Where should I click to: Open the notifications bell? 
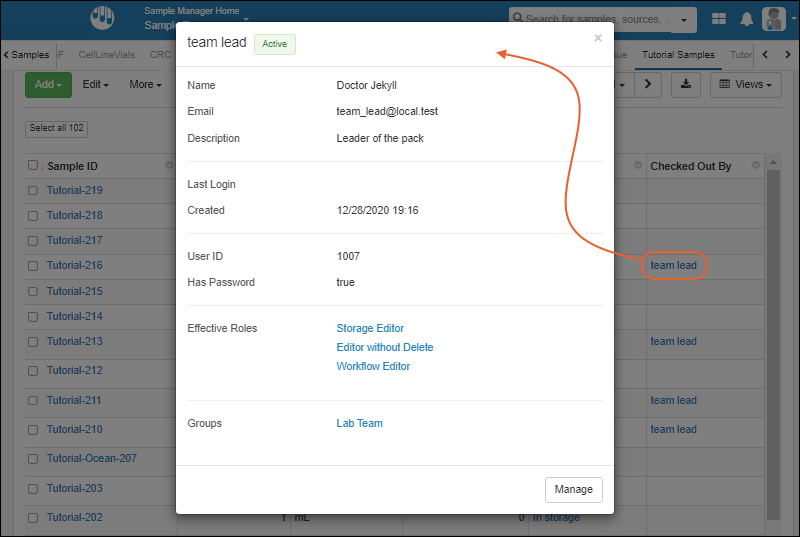click(746, 19)
